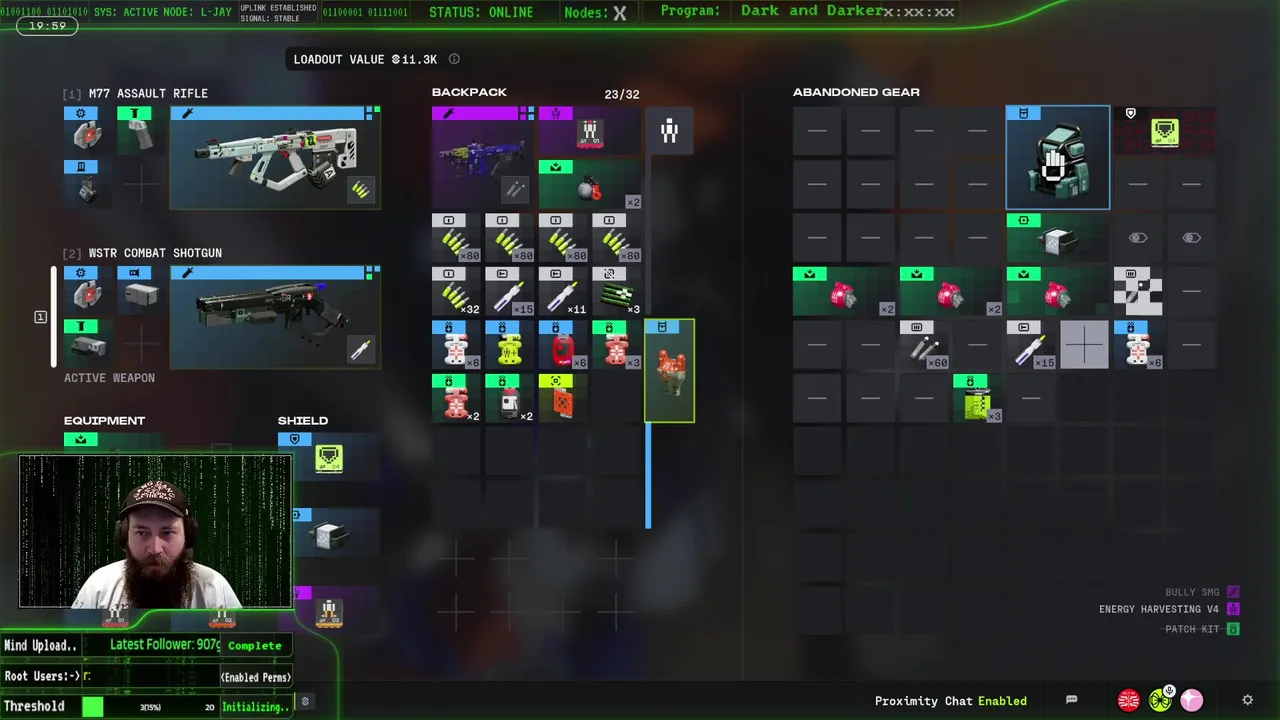Select the x15 ammo stack in backpack
Image resolution: width=1280 pixels, height=720 pixels.
509,291
